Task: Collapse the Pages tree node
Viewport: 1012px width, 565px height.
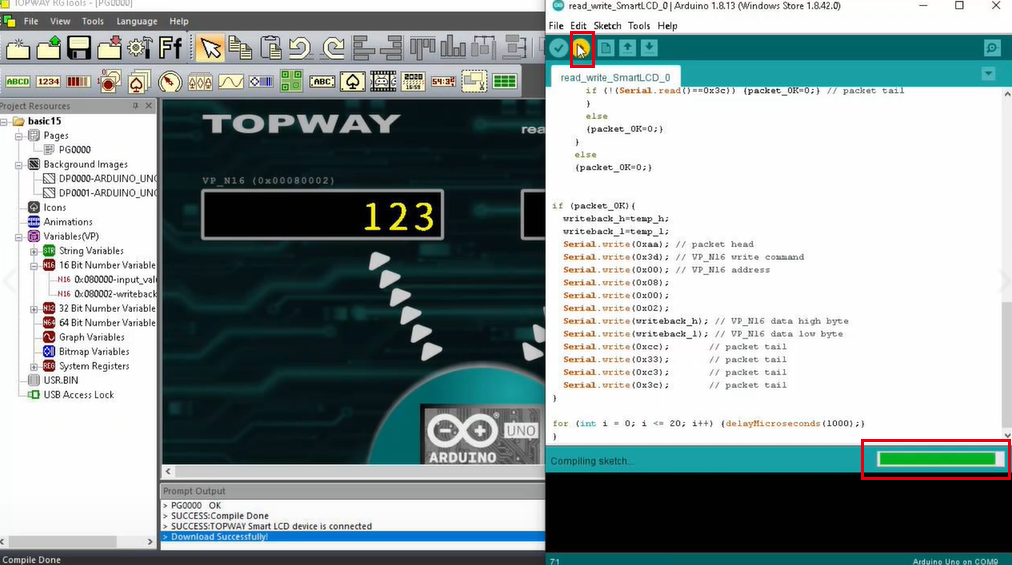Action: [19, 136]
